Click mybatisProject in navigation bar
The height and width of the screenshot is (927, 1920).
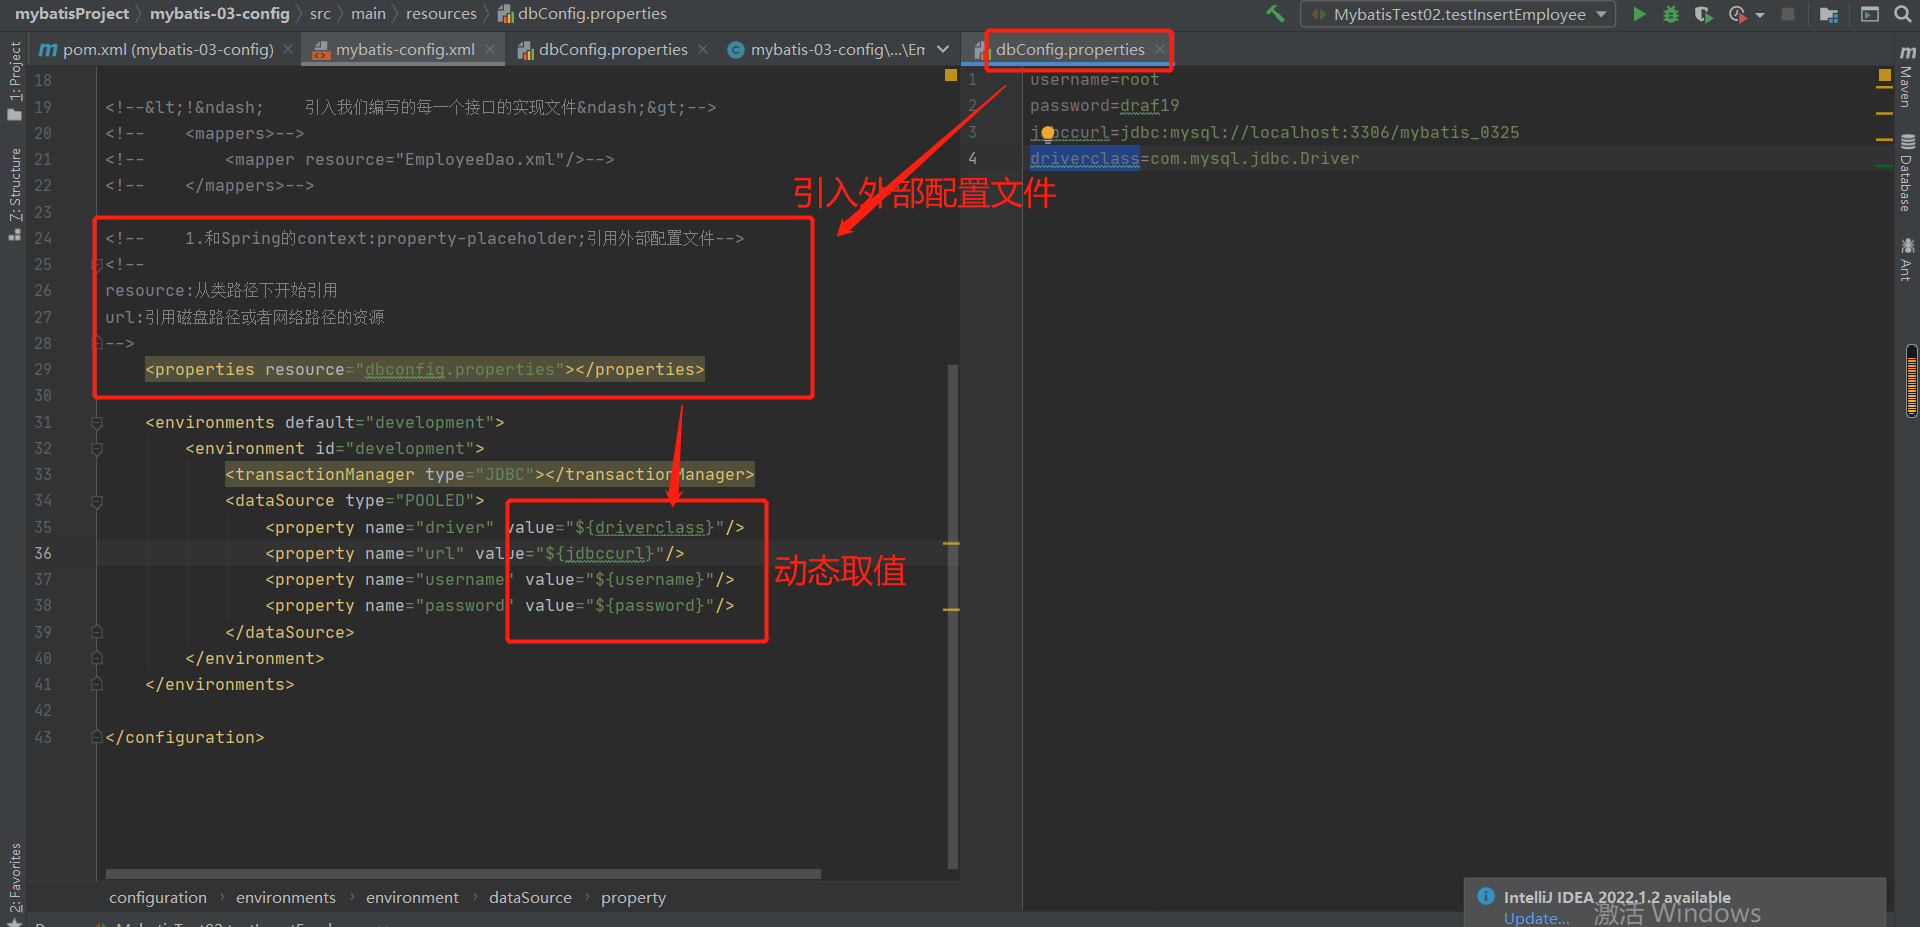pos(72,14)
